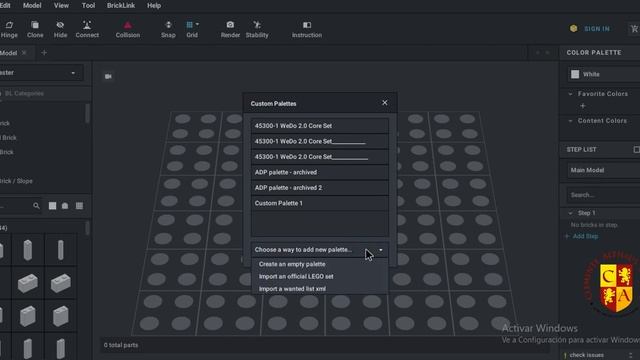
Task: Click the coin icon beside Sign In
Action: click(573, 29)
